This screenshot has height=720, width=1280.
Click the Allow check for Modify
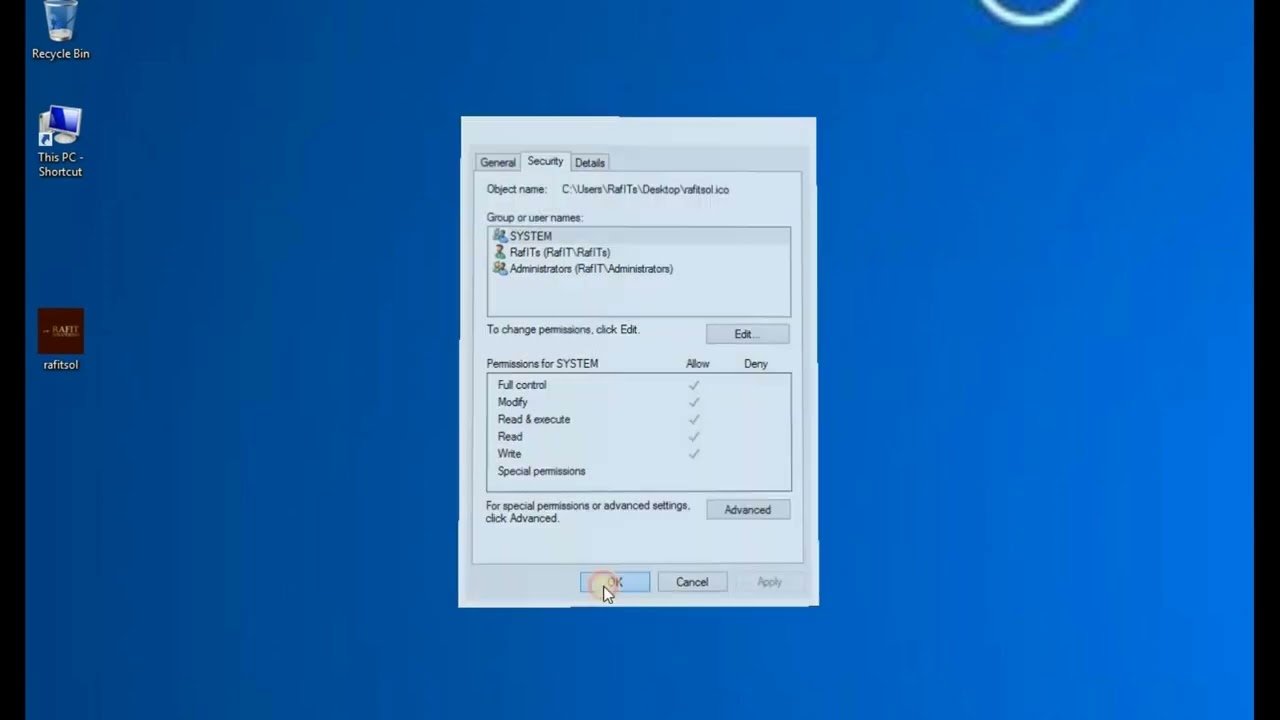694,402
